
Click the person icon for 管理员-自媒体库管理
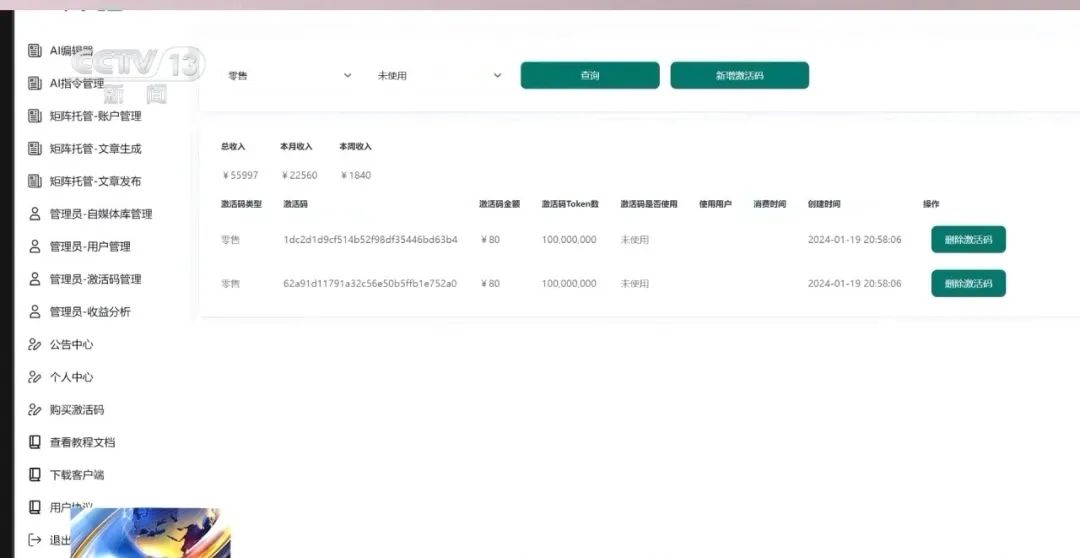35,214
